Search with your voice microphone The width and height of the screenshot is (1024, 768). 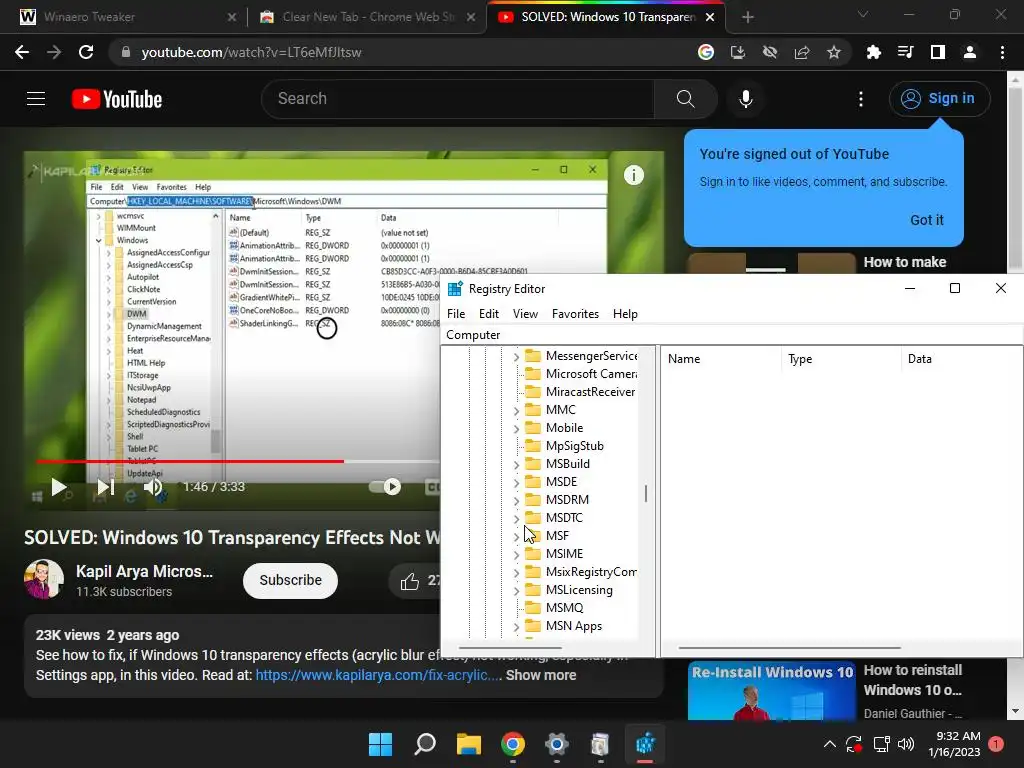[x=746, y=99]
